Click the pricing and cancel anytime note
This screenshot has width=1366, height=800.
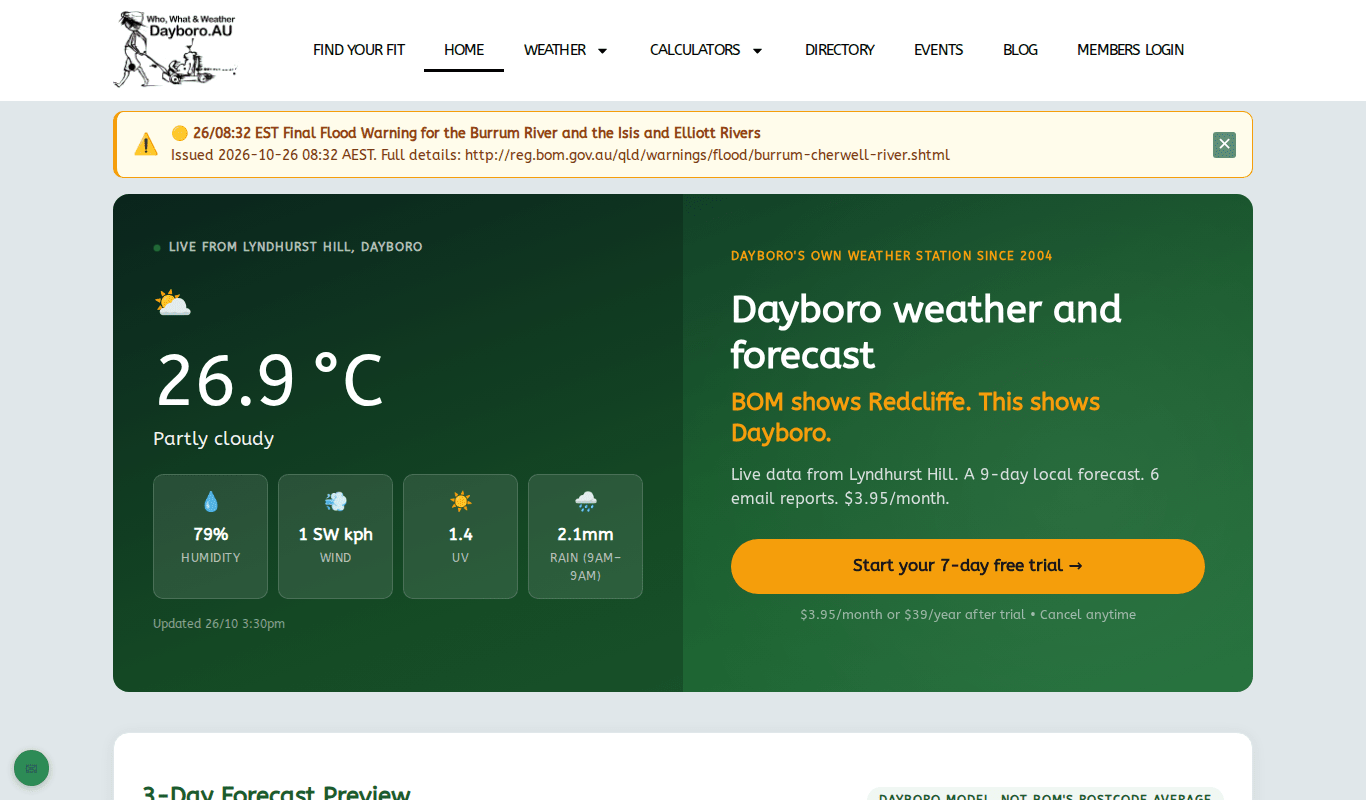[x=968, y=615]
